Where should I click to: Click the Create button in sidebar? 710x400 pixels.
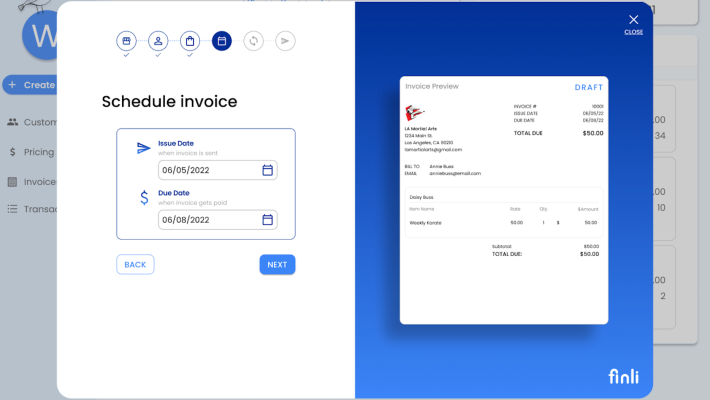[30, 85]
